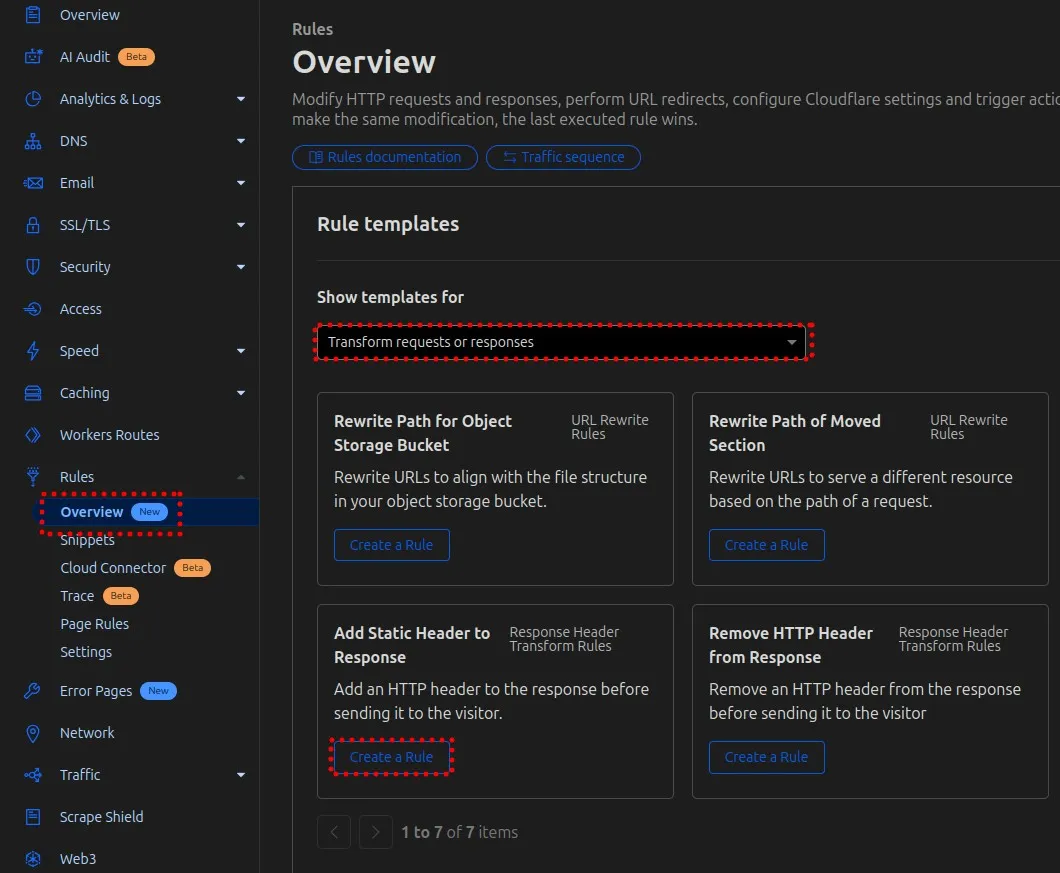Expand the Speed submenu arrow
Screen dimensions: 1060x873
pos(241,351)
